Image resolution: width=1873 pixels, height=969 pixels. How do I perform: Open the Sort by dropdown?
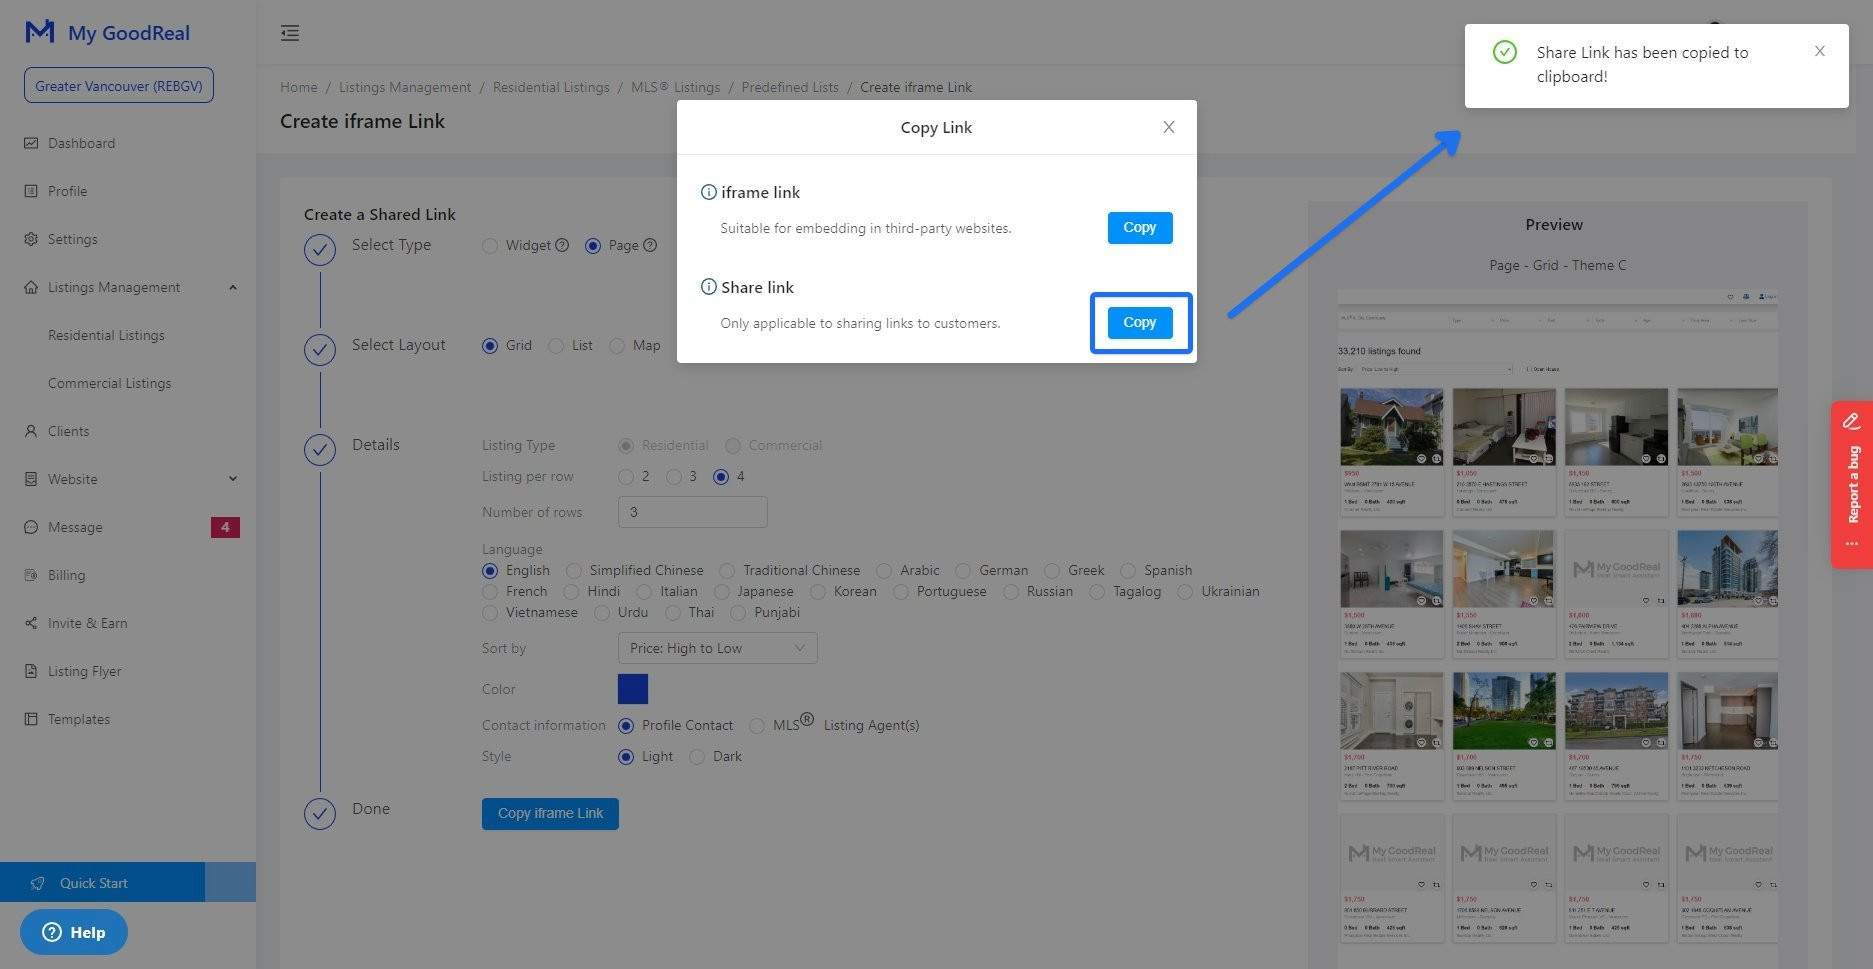pyautogui.click(x=717, y=648)
